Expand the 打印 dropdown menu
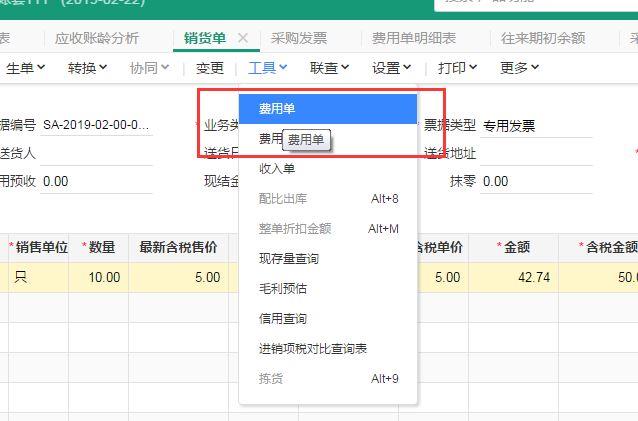 [457, 68]
